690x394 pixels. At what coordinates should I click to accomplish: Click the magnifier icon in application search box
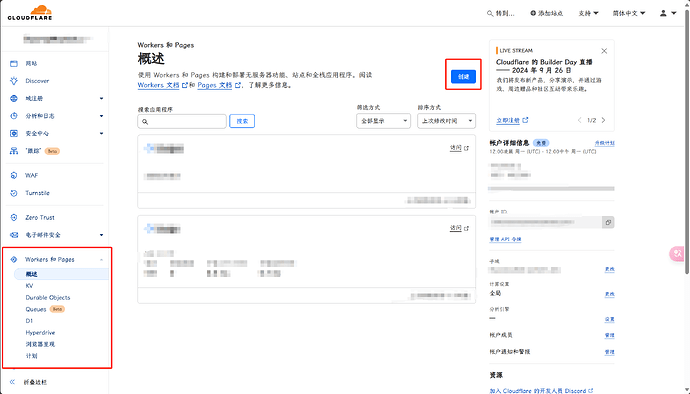[145, 122]
